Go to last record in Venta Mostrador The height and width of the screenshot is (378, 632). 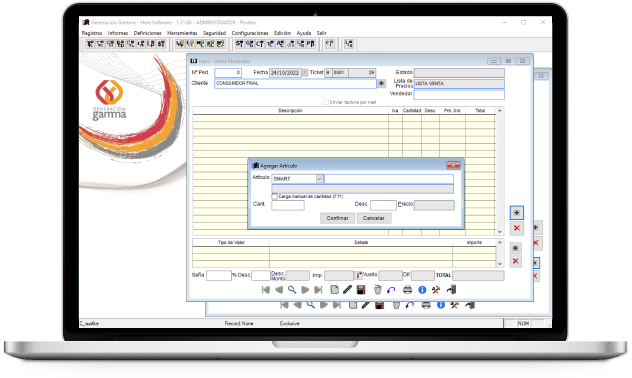[x=318, y=290]
